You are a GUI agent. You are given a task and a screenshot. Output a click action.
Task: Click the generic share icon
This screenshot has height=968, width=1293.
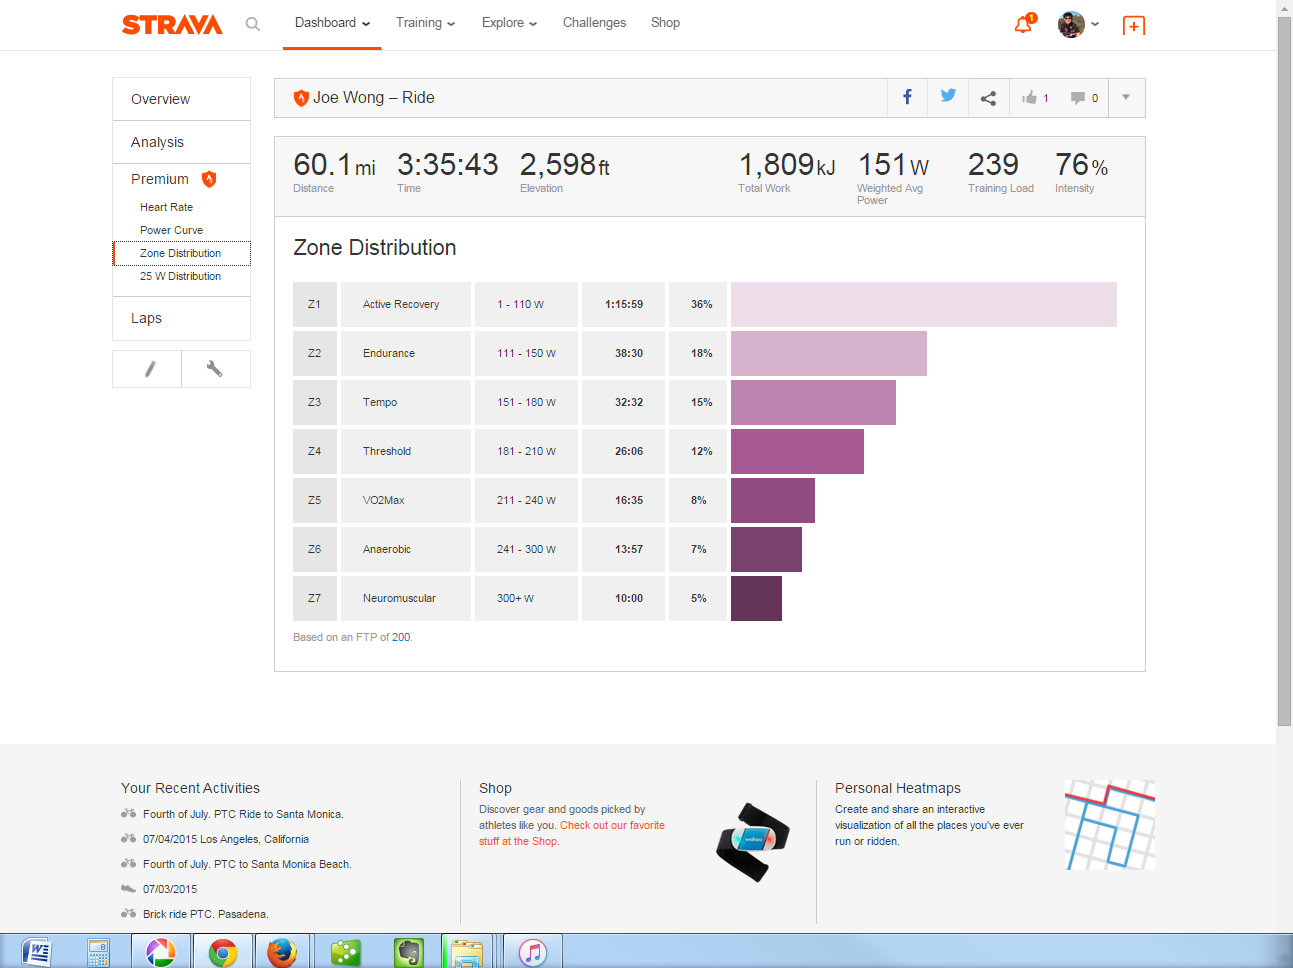(x=988, y=98)
